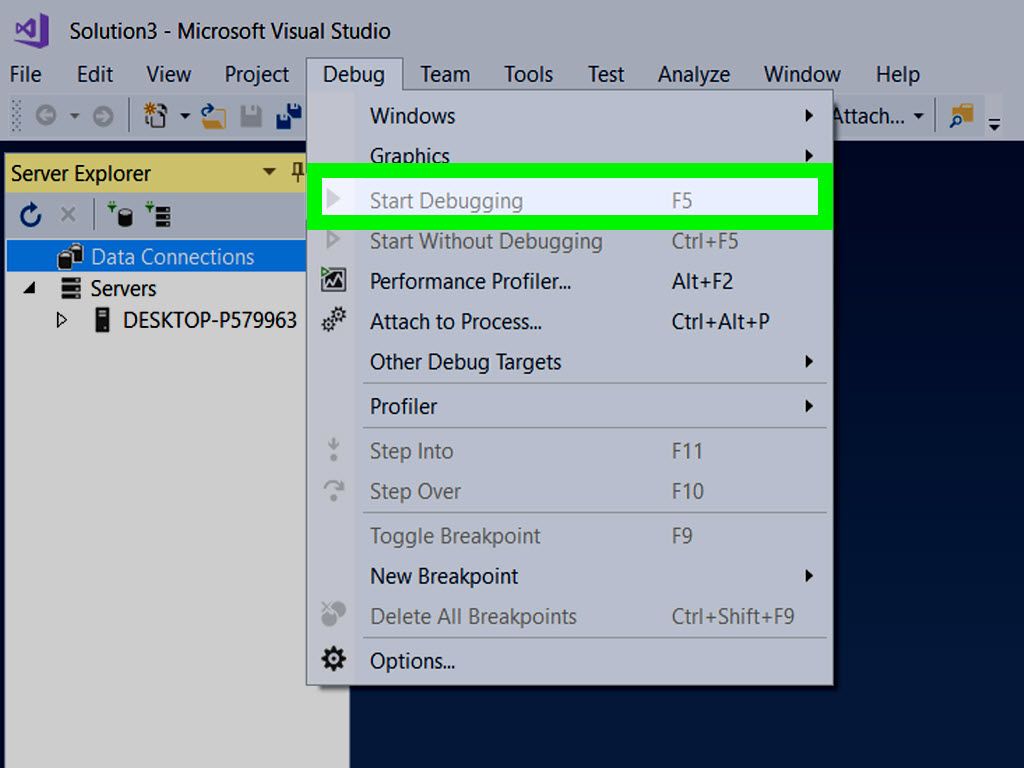Screen dimensions: 1024x768
Task: Collapse the Servers tree node
Action: [x=29, y=288]
